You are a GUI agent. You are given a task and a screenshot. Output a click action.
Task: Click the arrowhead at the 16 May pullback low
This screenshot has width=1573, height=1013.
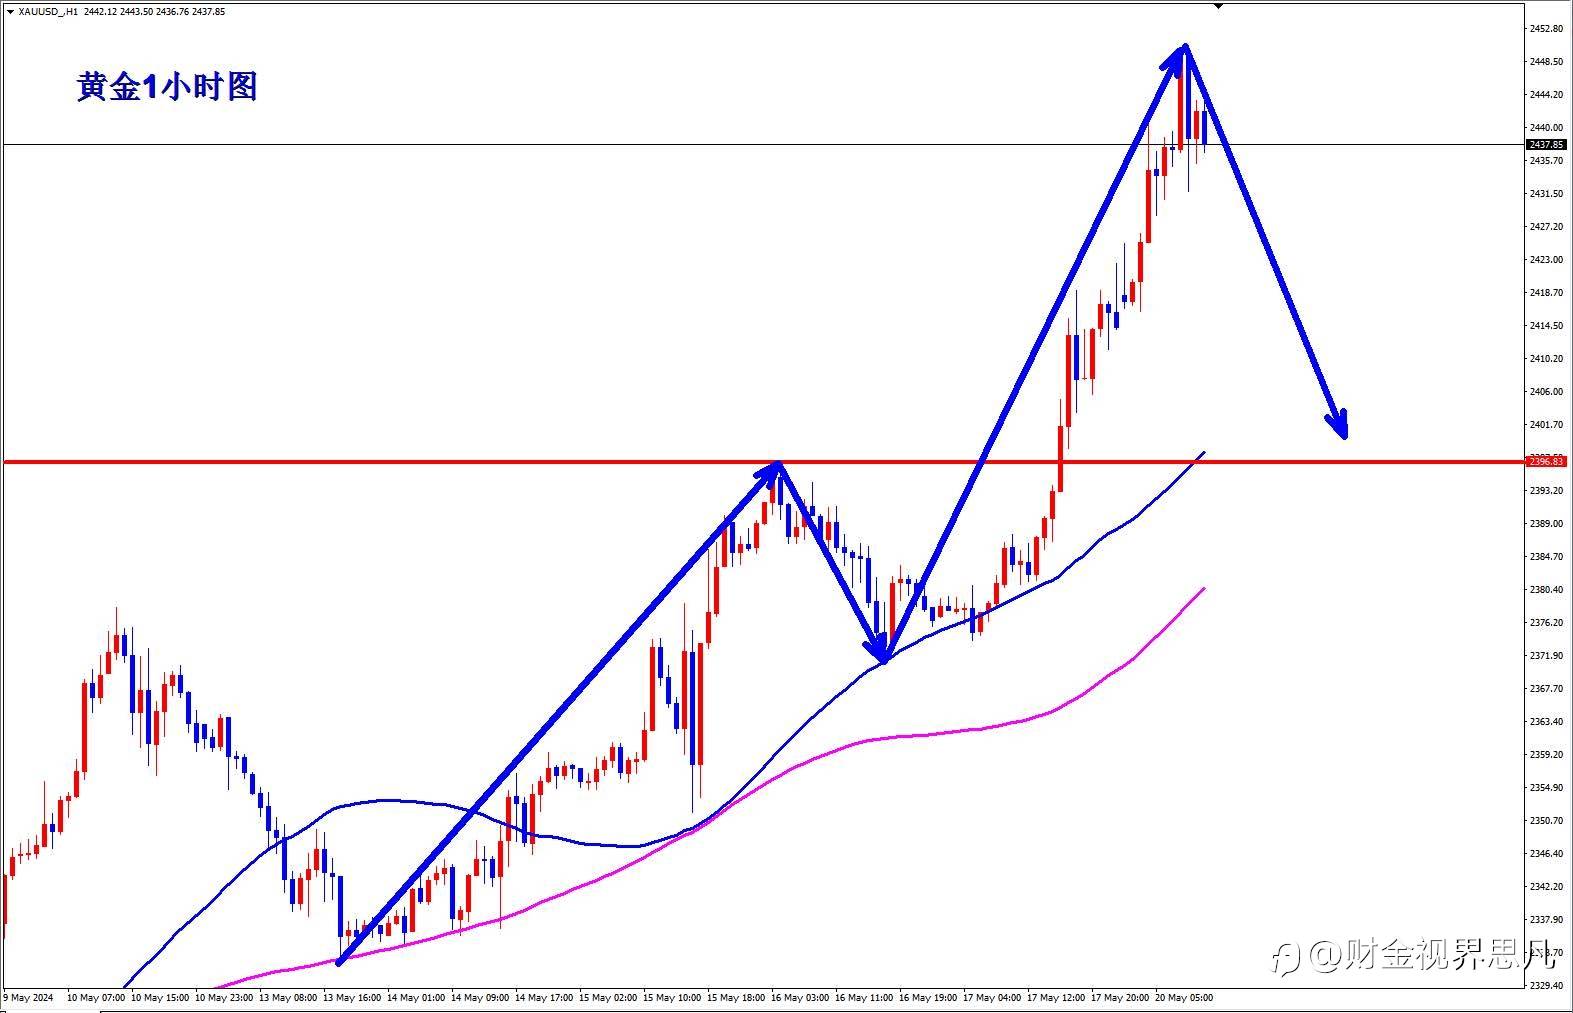click(x=880, y=651)
